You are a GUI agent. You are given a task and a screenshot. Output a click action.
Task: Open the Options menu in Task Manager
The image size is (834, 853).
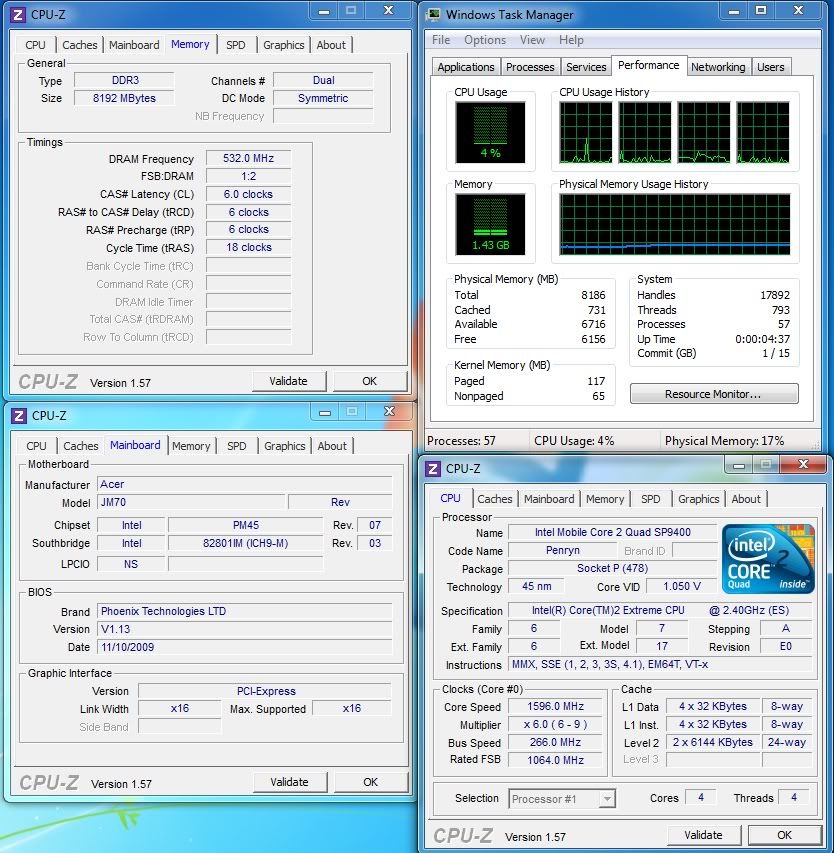pyautogui.click(x=485, y=40)
